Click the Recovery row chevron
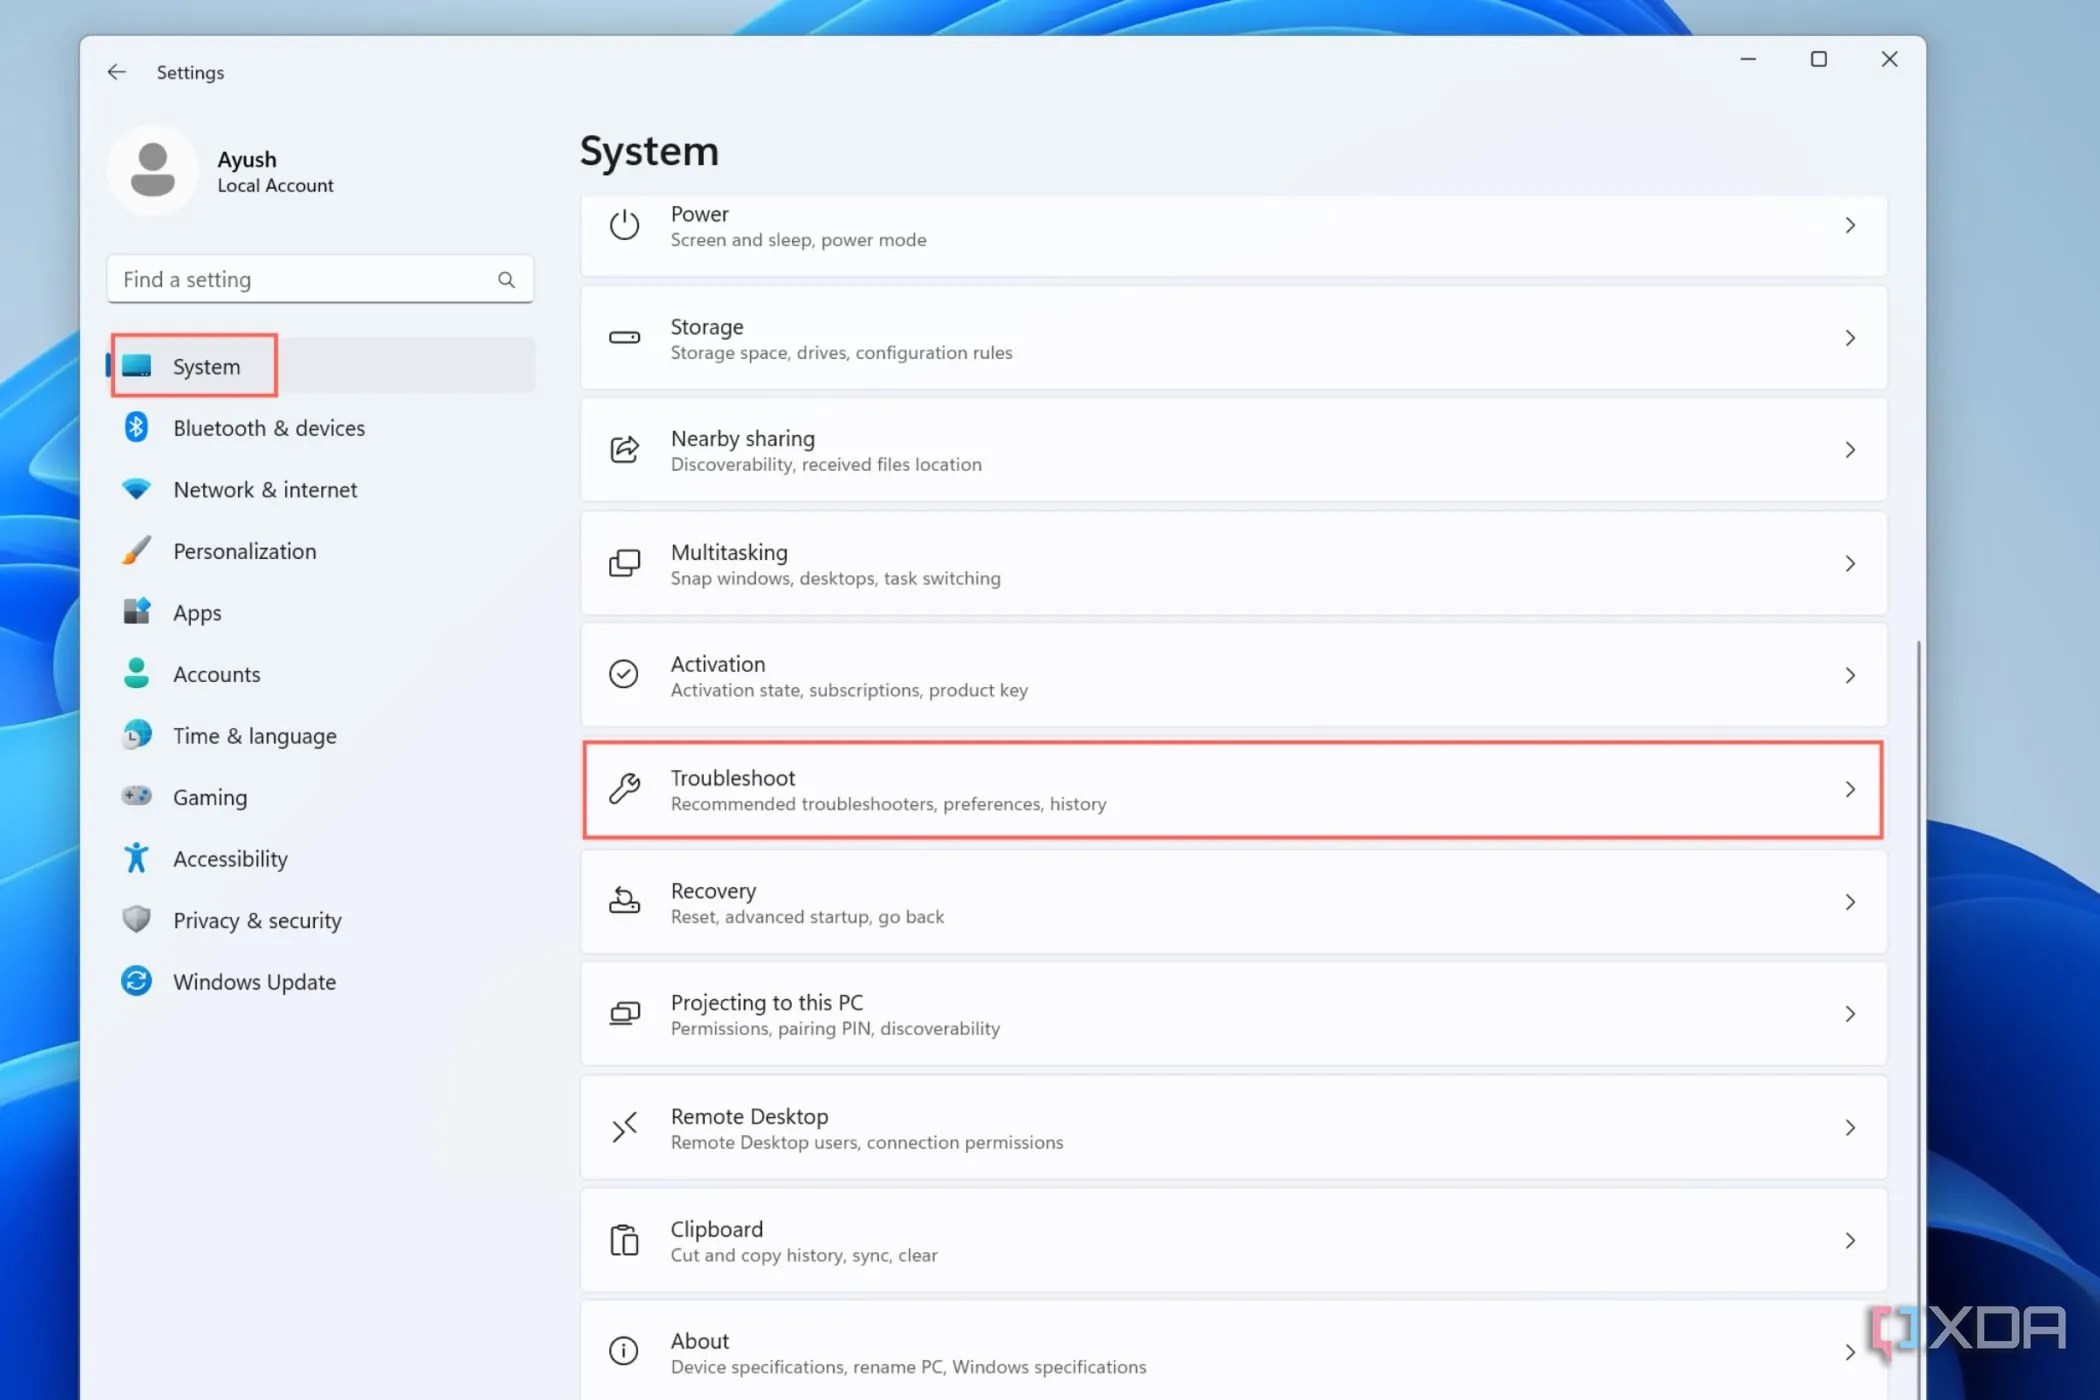 (x=1850, y=902)
